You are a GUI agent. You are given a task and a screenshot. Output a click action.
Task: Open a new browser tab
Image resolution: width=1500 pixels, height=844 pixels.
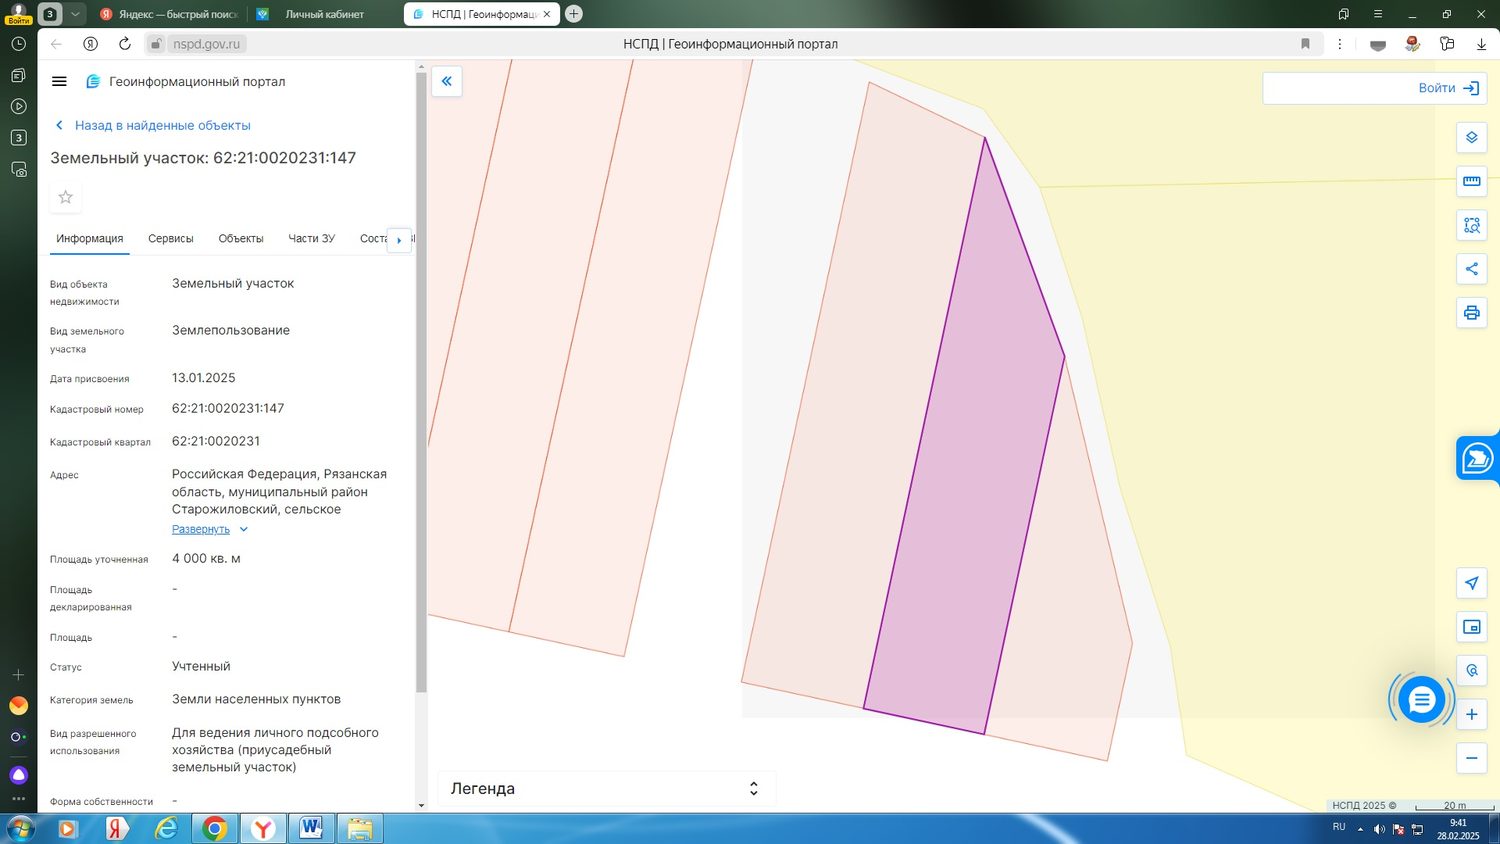pyautogui.click(x=574, y=14)
